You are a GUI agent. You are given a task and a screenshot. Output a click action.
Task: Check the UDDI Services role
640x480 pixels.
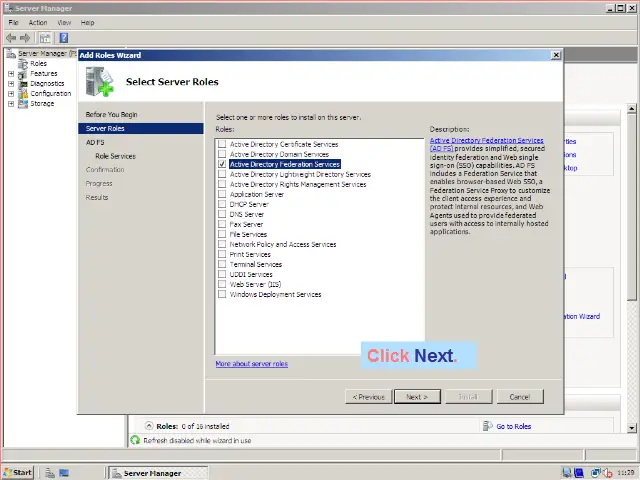tap(222, 274)
